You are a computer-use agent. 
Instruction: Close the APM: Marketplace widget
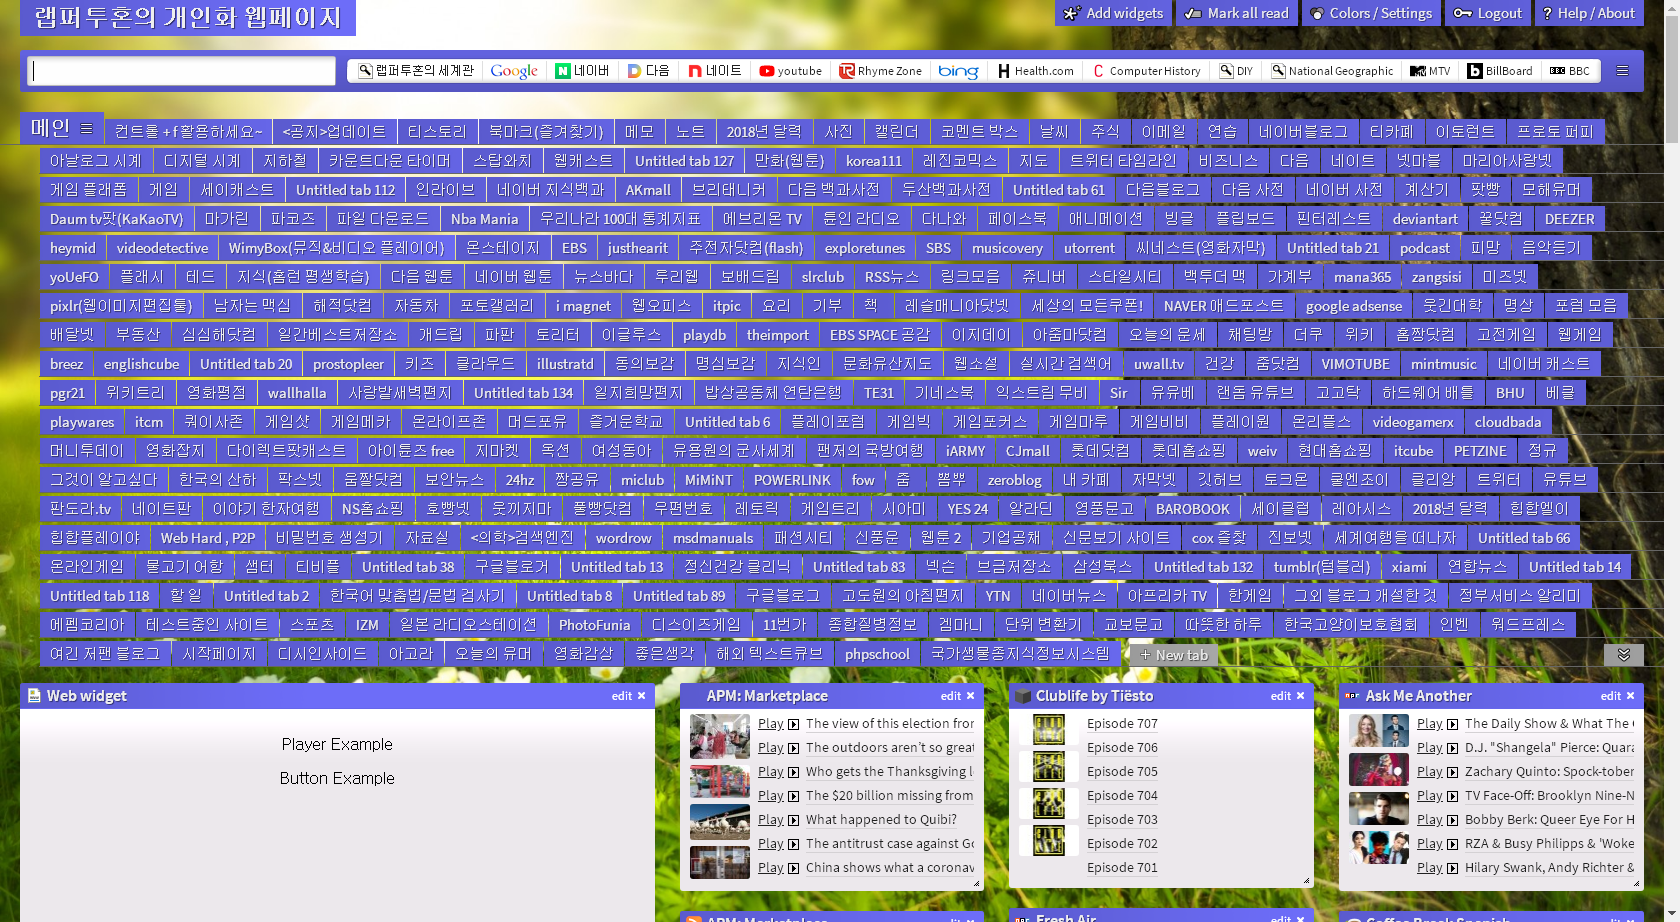point(971,696)
